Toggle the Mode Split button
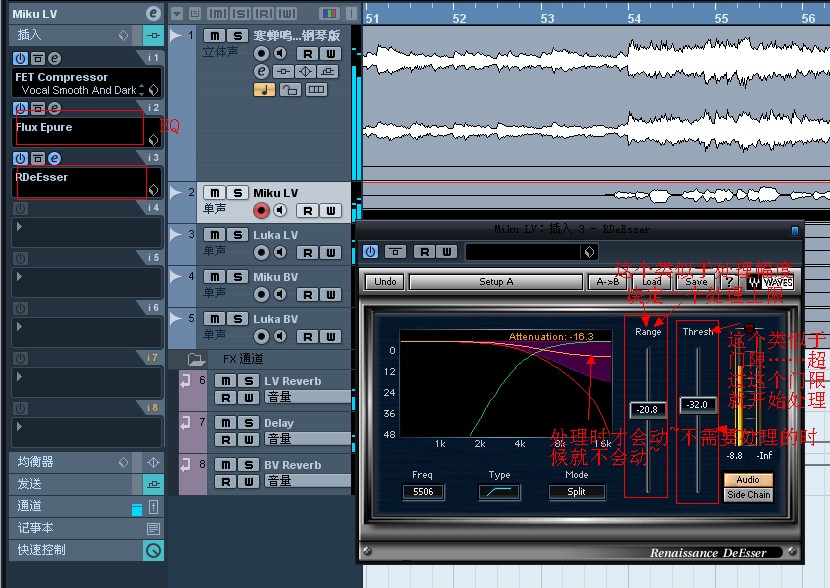The height and width of the screenshot is (588, 830). tap(576, 492)
